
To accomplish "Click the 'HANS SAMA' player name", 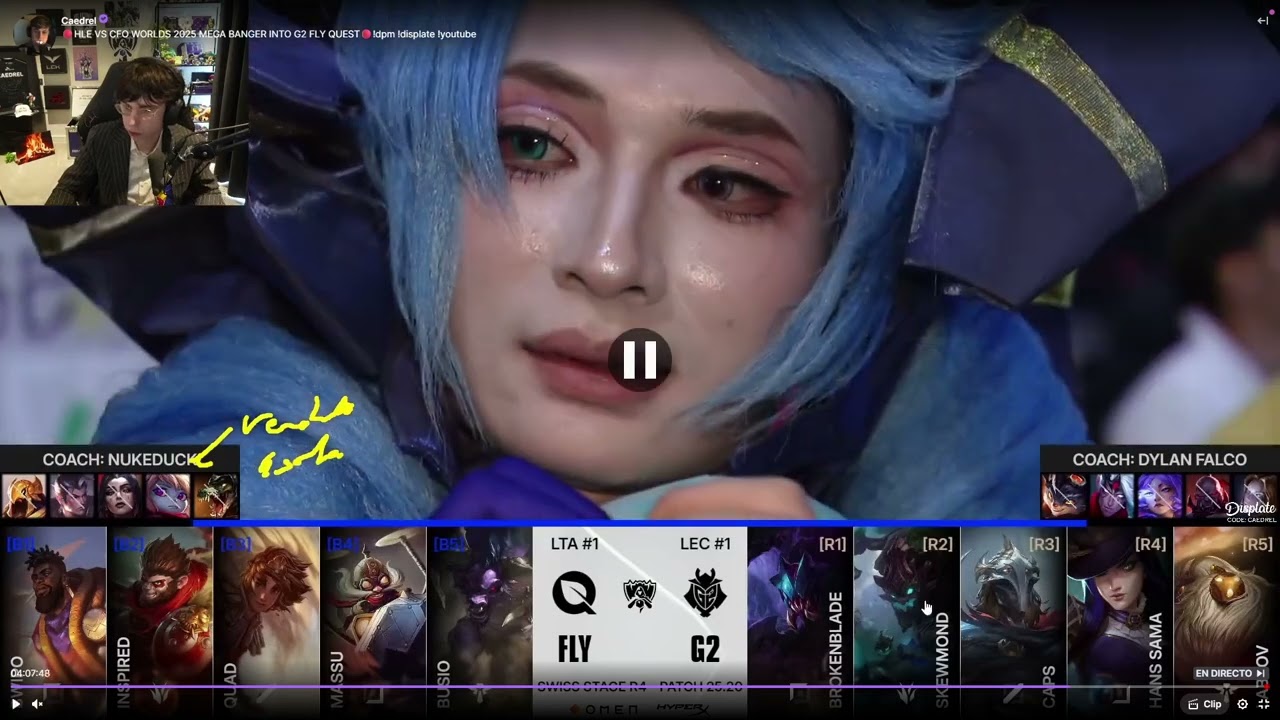I will pyautogui.click(x=1156, y=661).
